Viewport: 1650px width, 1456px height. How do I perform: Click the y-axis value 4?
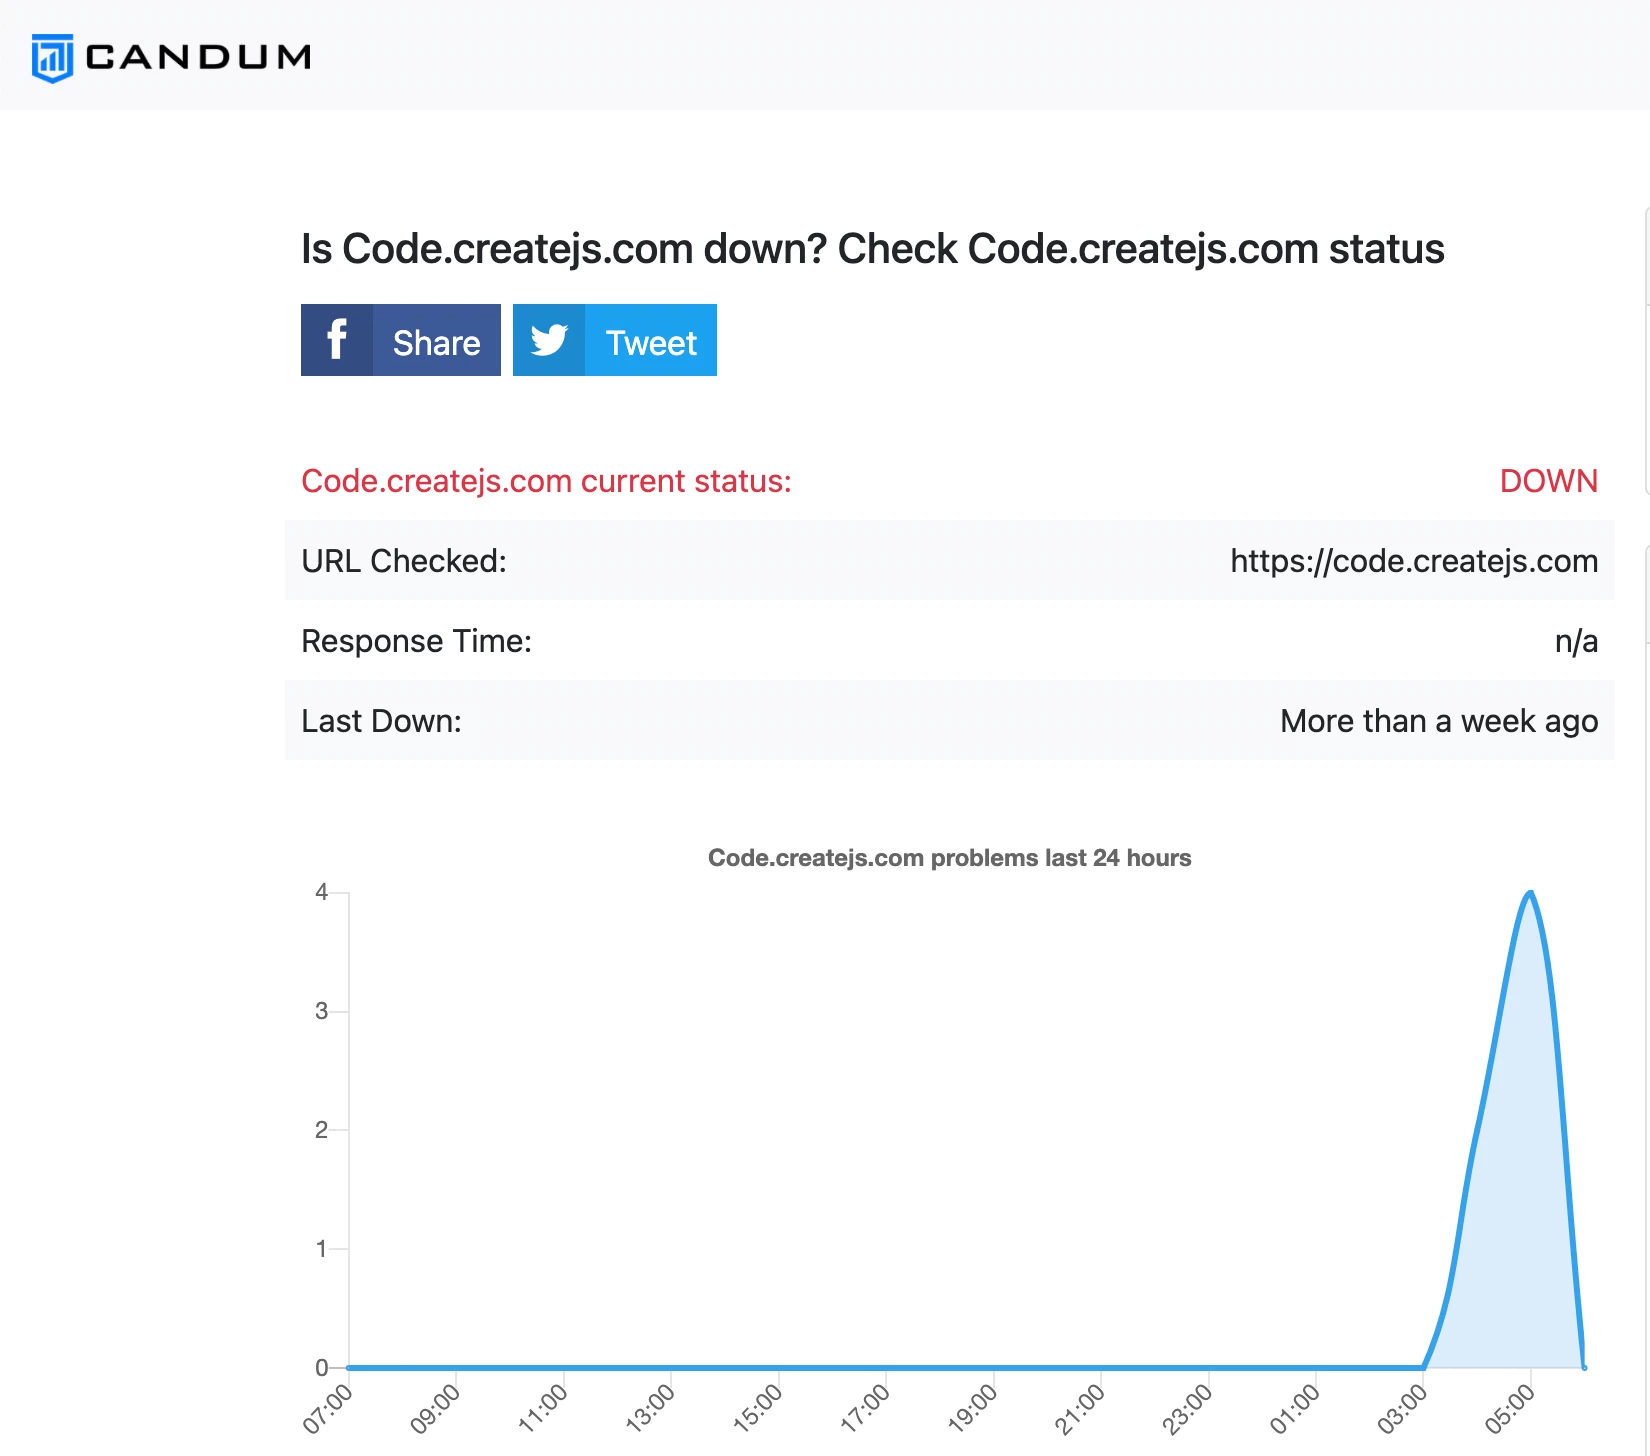point(321,892)
